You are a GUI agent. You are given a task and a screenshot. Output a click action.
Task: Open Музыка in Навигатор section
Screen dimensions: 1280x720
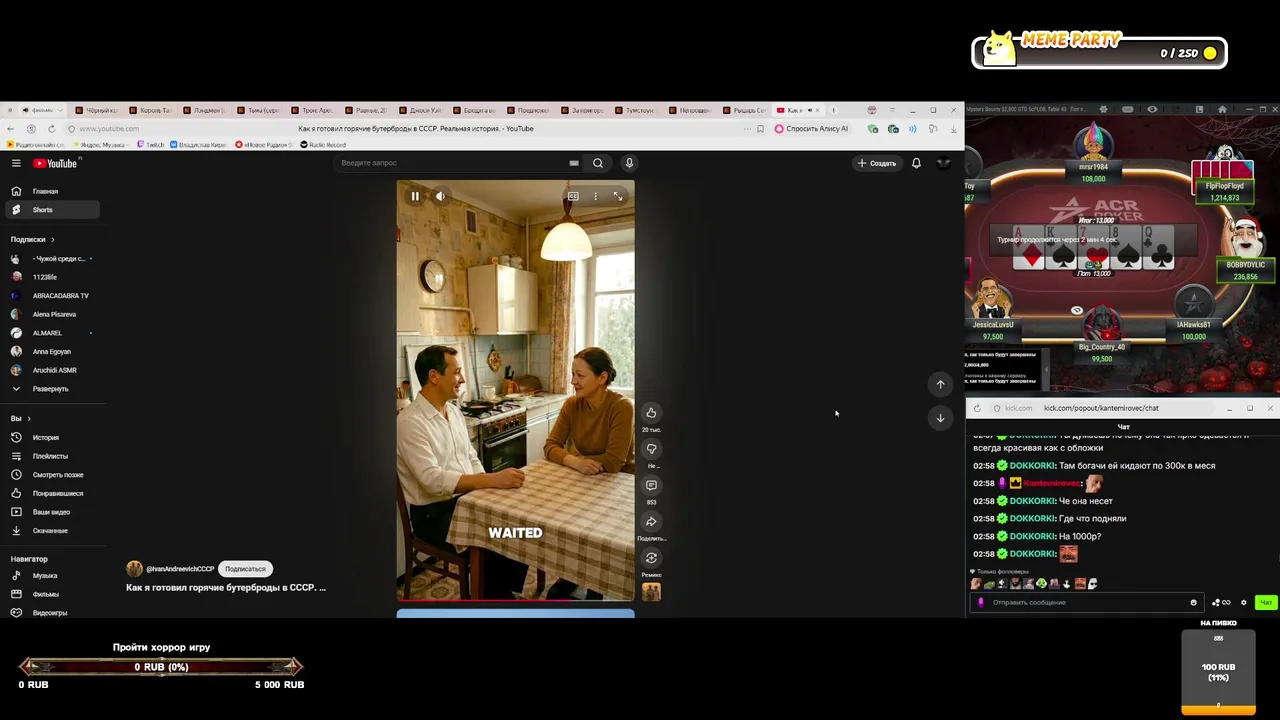pyautogui.click(x=50, y=576)
